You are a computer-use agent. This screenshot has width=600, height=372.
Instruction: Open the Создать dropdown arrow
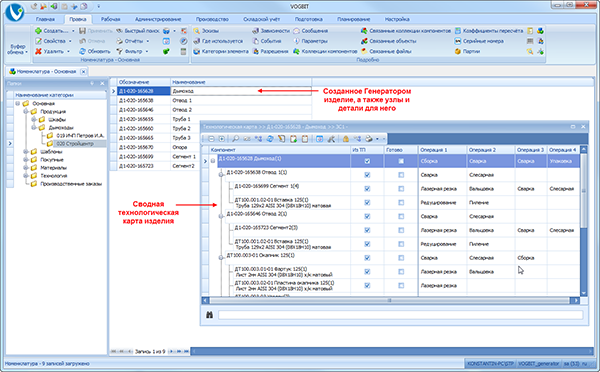[73, 31]
